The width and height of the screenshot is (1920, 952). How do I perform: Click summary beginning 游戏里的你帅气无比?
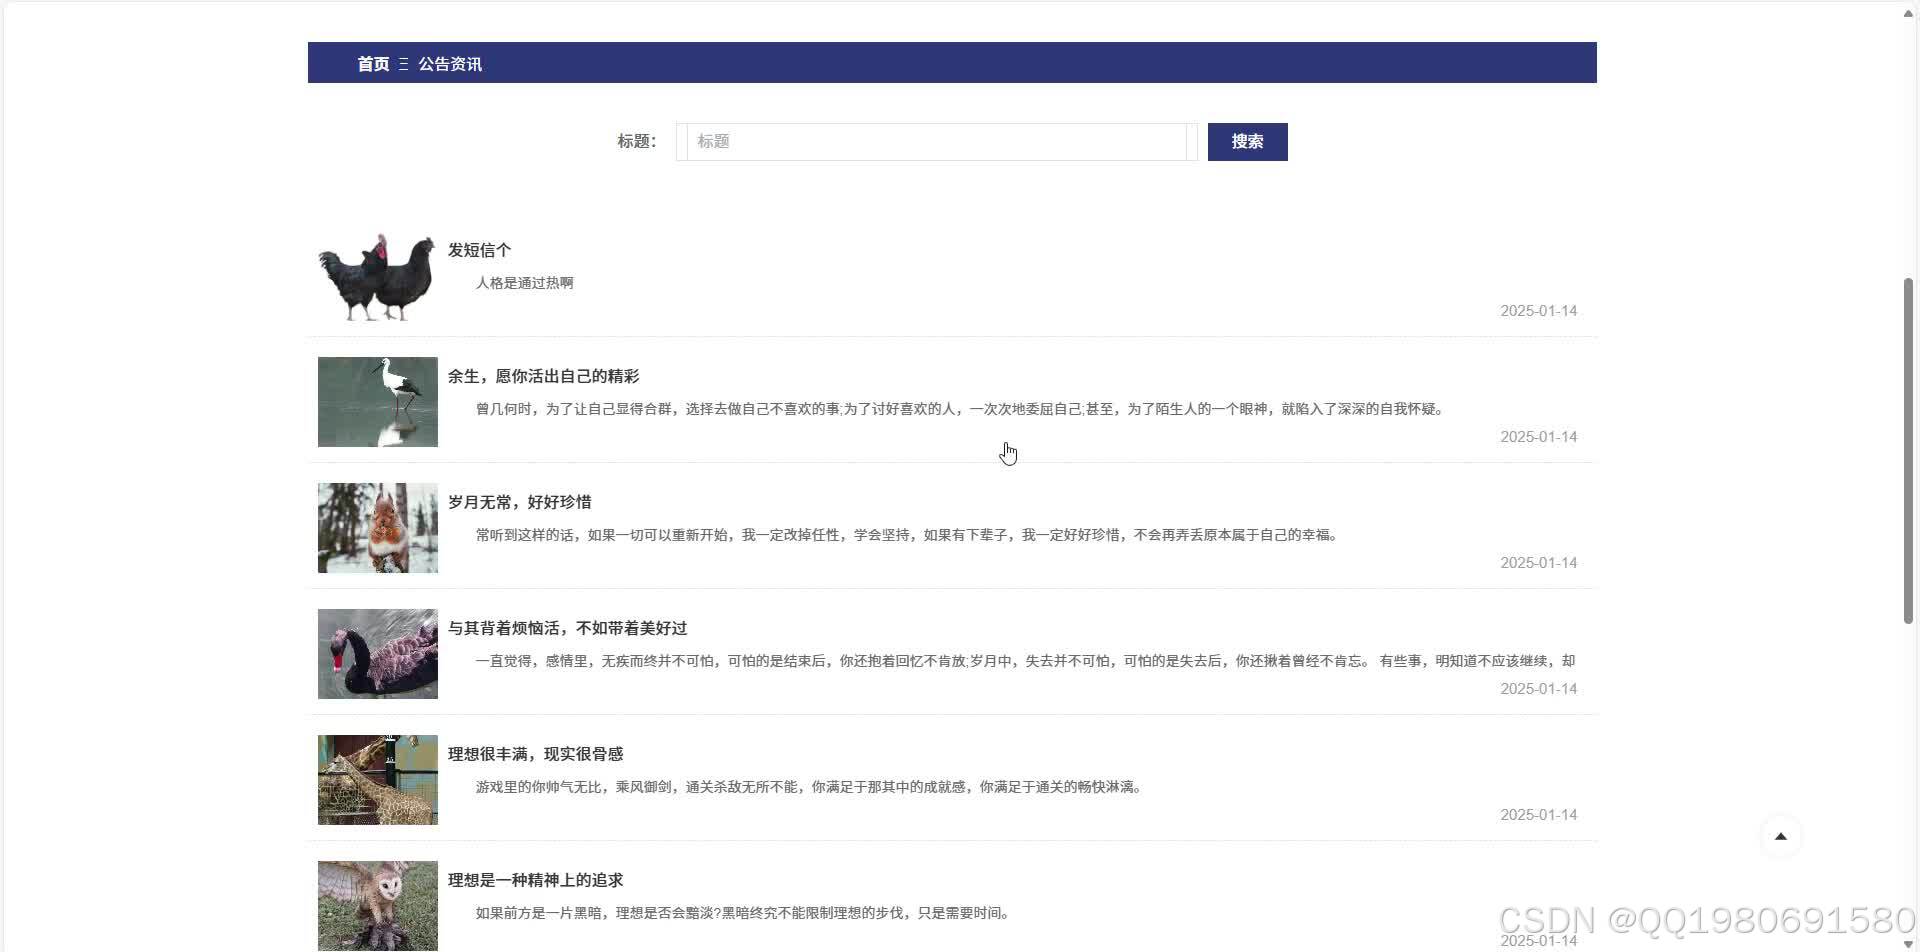(x=810, y=787)
